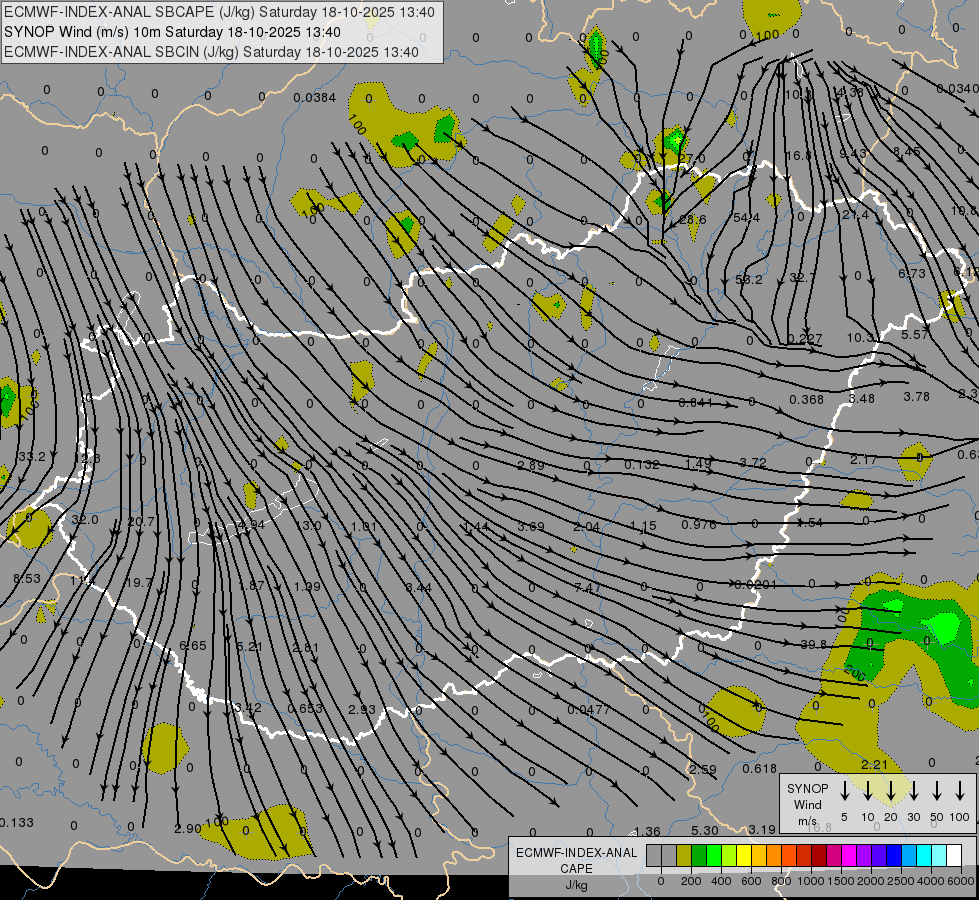Pick the white swatch above 6000 in the CAPE legend
The height and width of the screenshot is (900, 979).
[953, 856]
